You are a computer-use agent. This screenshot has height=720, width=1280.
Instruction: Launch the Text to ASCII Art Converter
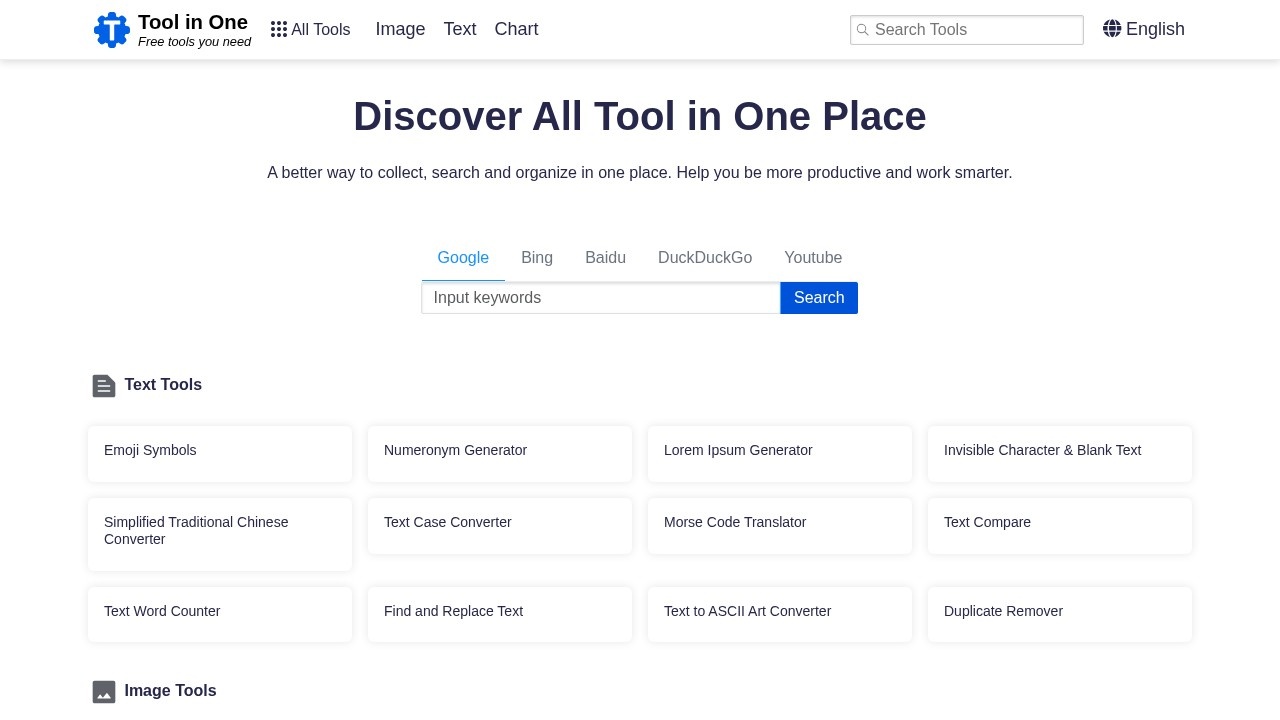click(780, 614)
